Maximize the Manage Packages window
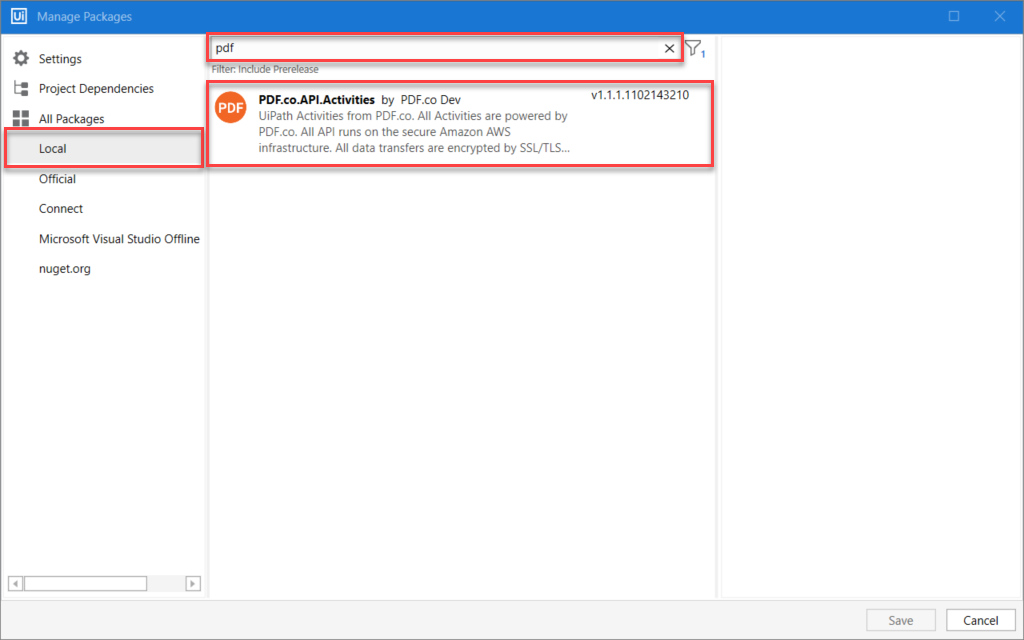 click(x=954, y=16)
